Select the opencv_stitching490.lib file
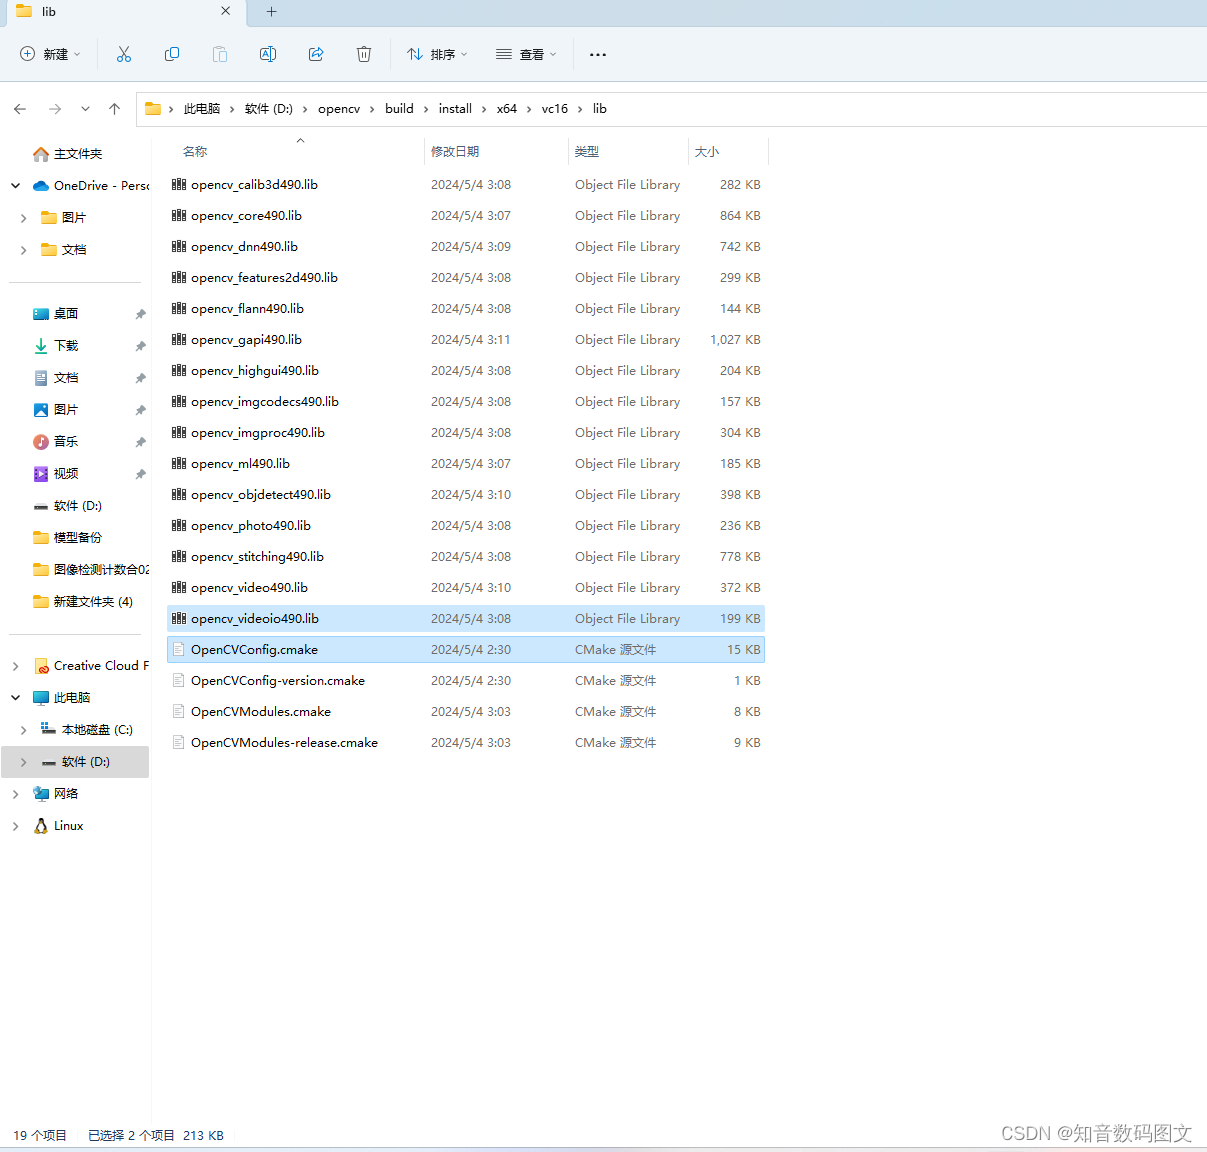 (466, 557)
